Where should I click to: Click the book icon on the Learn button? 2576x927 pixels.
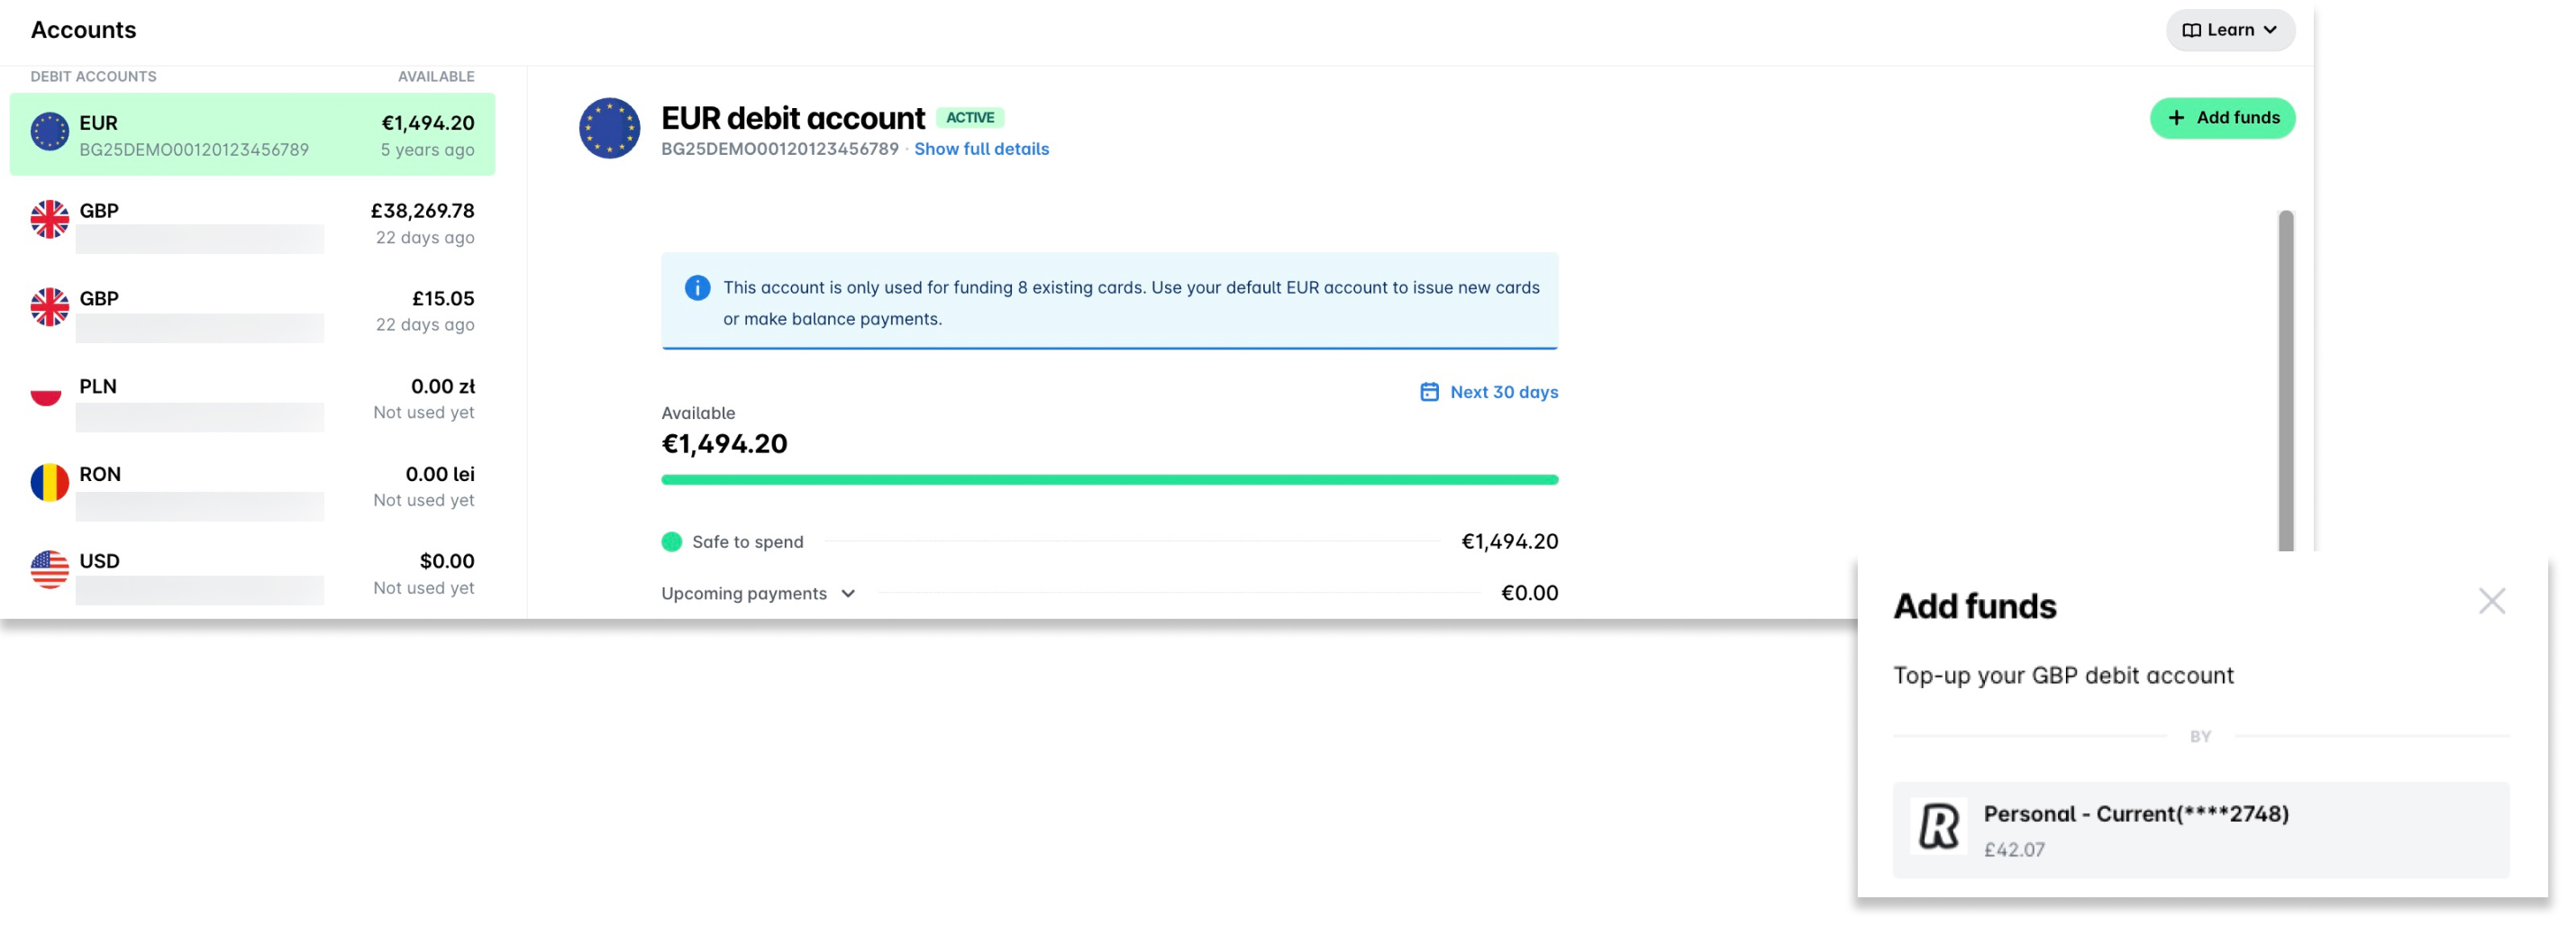pyautogui.click(x=2191, y=29)
